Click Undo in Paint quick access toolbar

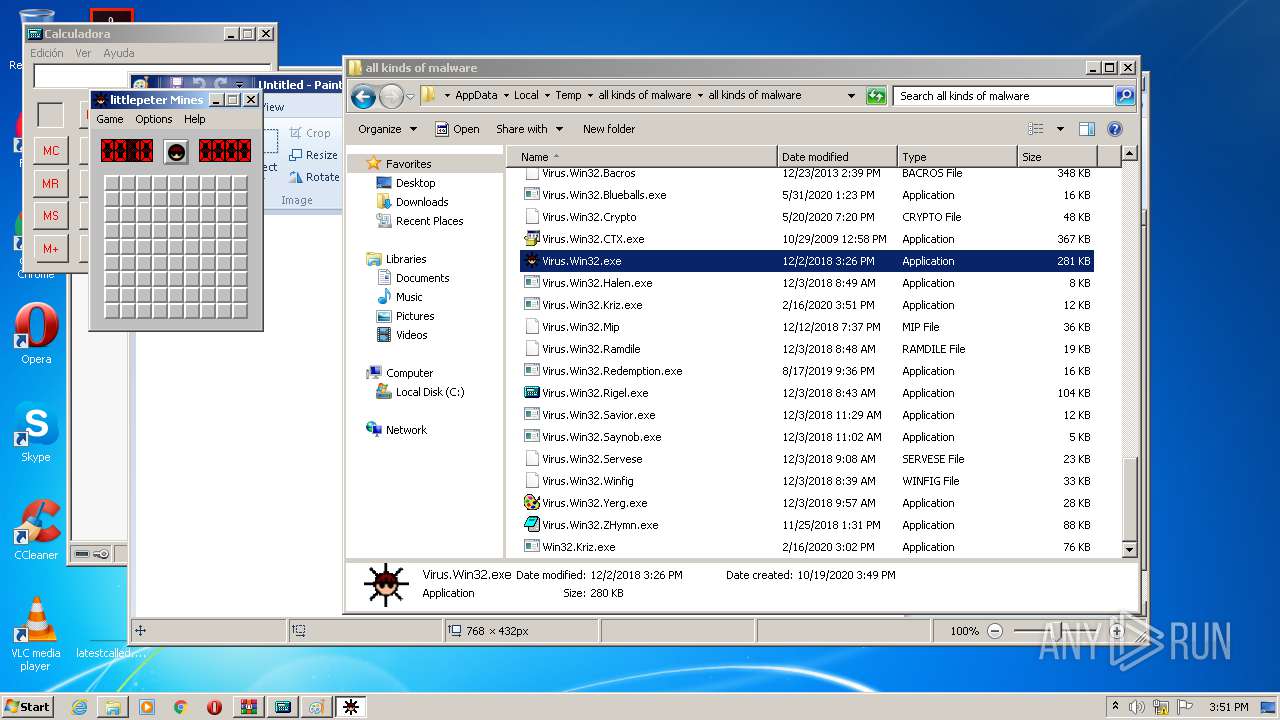pyautogui.click(x=198, y=85)
